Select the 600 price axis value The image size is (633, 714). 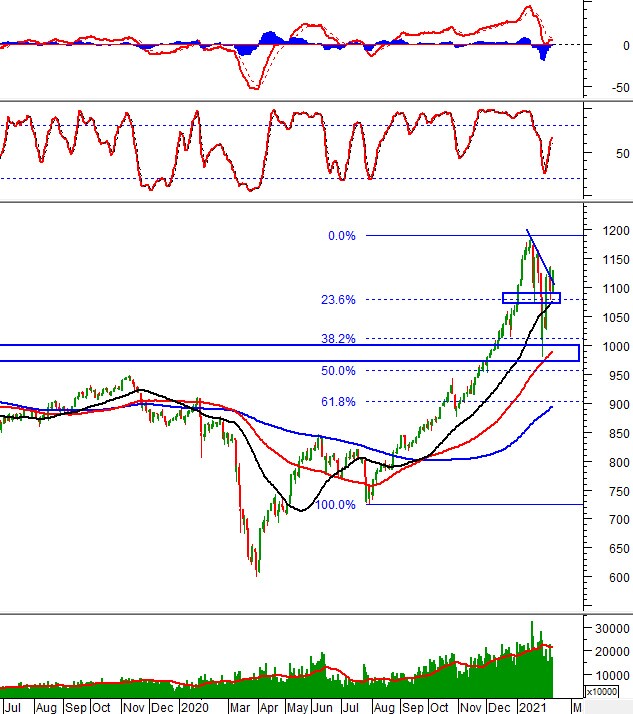(x=619, y=577)
